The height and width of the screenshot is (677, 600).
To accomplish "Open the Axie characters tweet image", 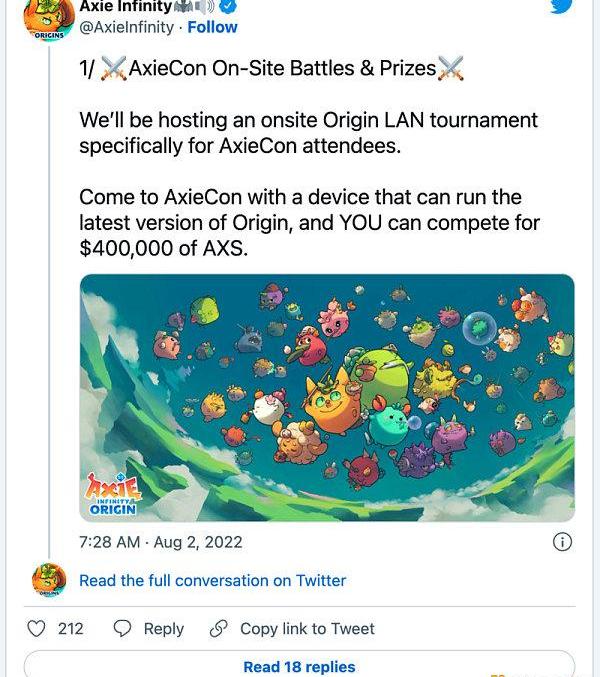I will 327,397.
